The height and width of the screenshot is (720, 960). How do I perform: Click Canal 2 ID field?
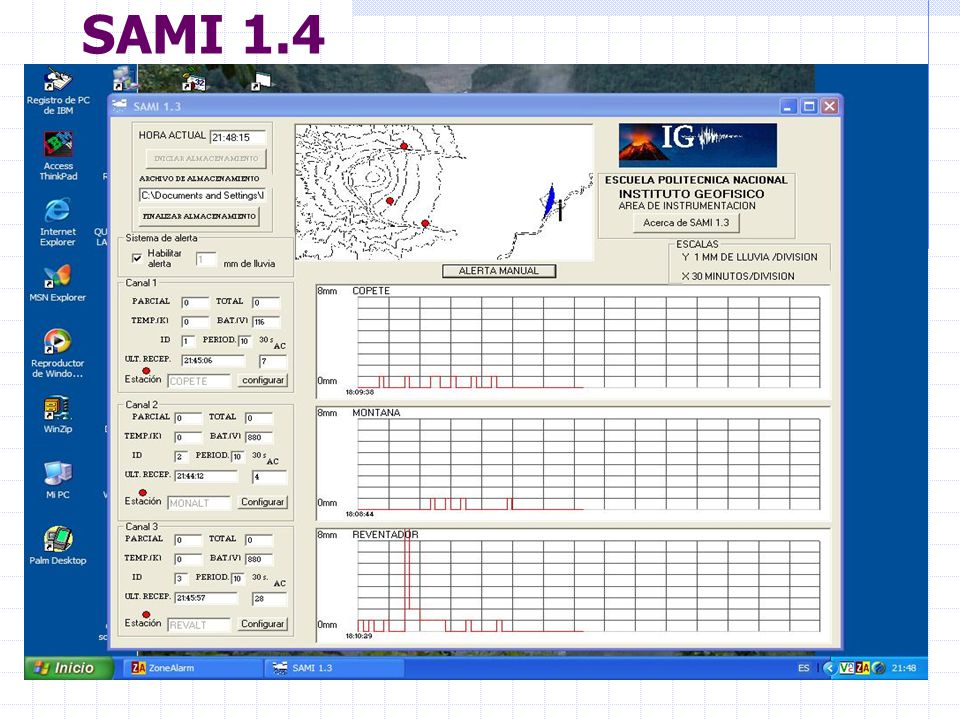pos(181,457)
